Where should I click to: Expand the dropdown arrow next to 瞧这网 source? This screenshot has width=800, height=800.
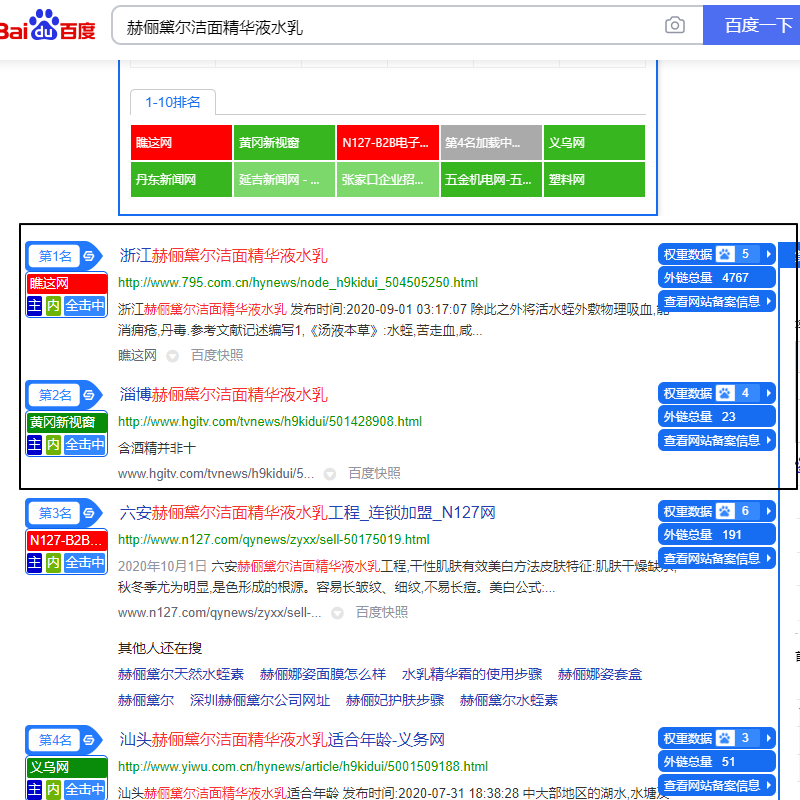(172, 356)
